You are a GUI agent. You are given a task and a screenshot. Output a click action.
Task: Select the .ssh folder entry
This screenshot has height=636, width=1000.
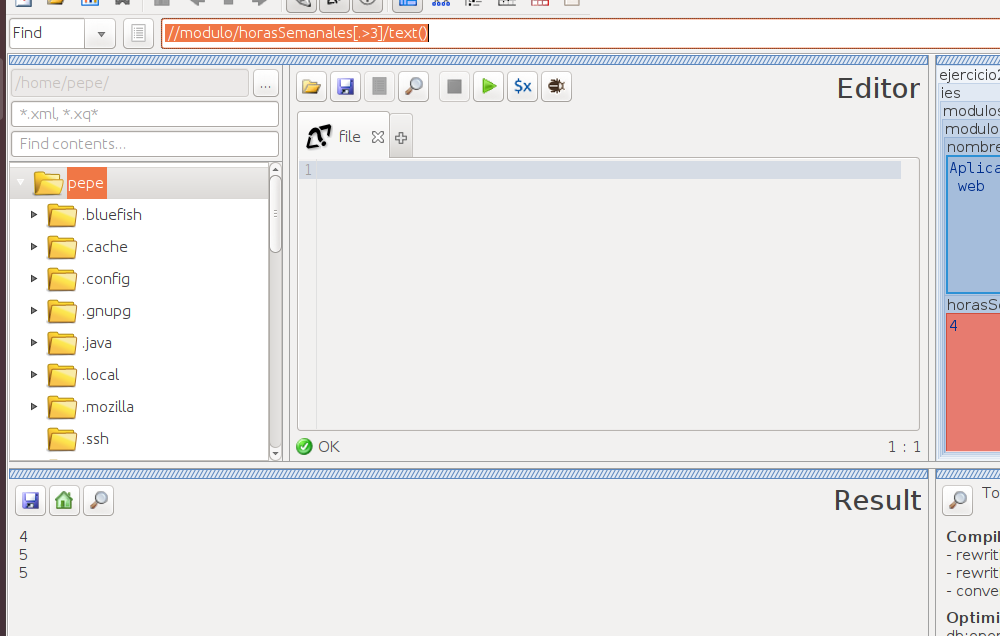click(x=96, y=438)
